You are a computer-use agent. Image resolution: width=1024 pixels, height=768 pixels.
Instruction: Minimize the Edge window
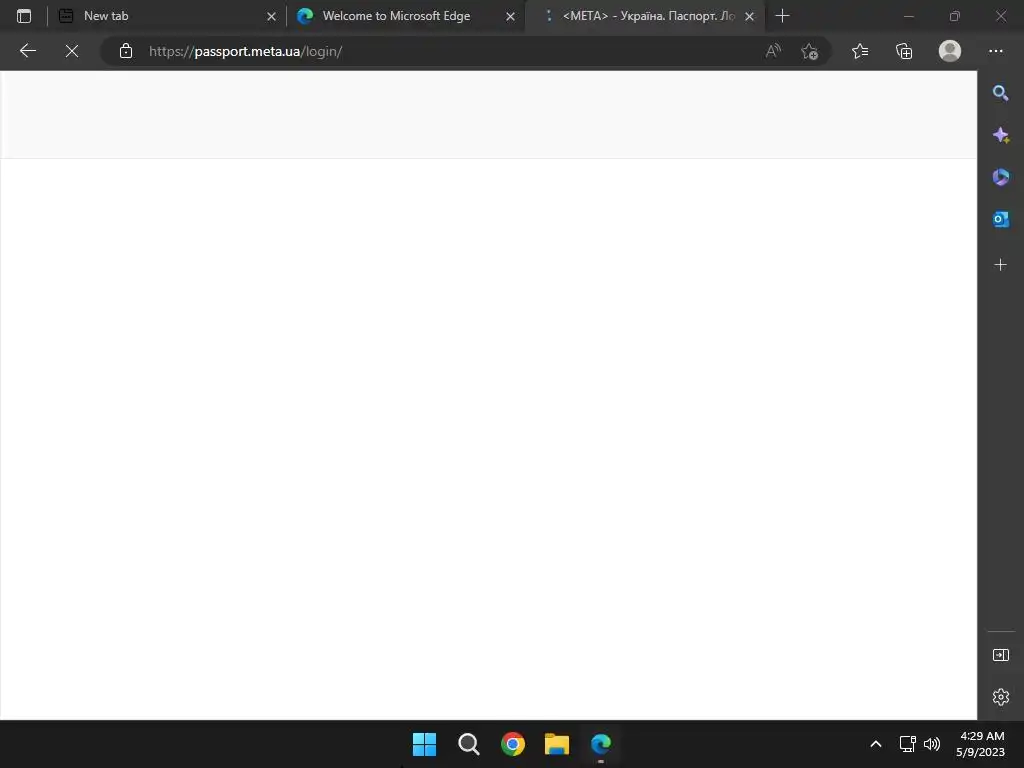pos(908,16)
